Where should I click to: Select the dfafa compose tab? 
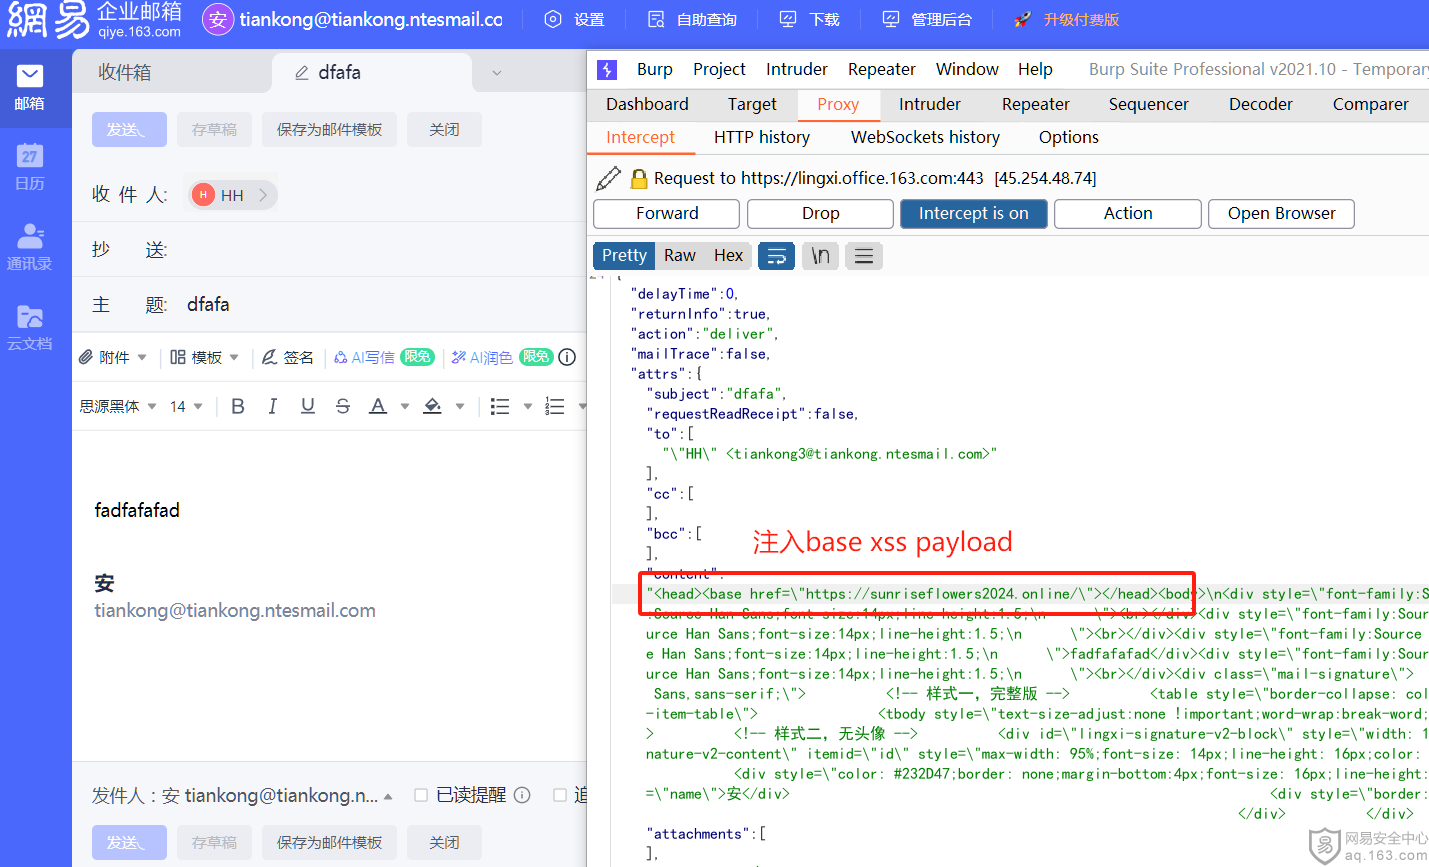coord(372,72)
